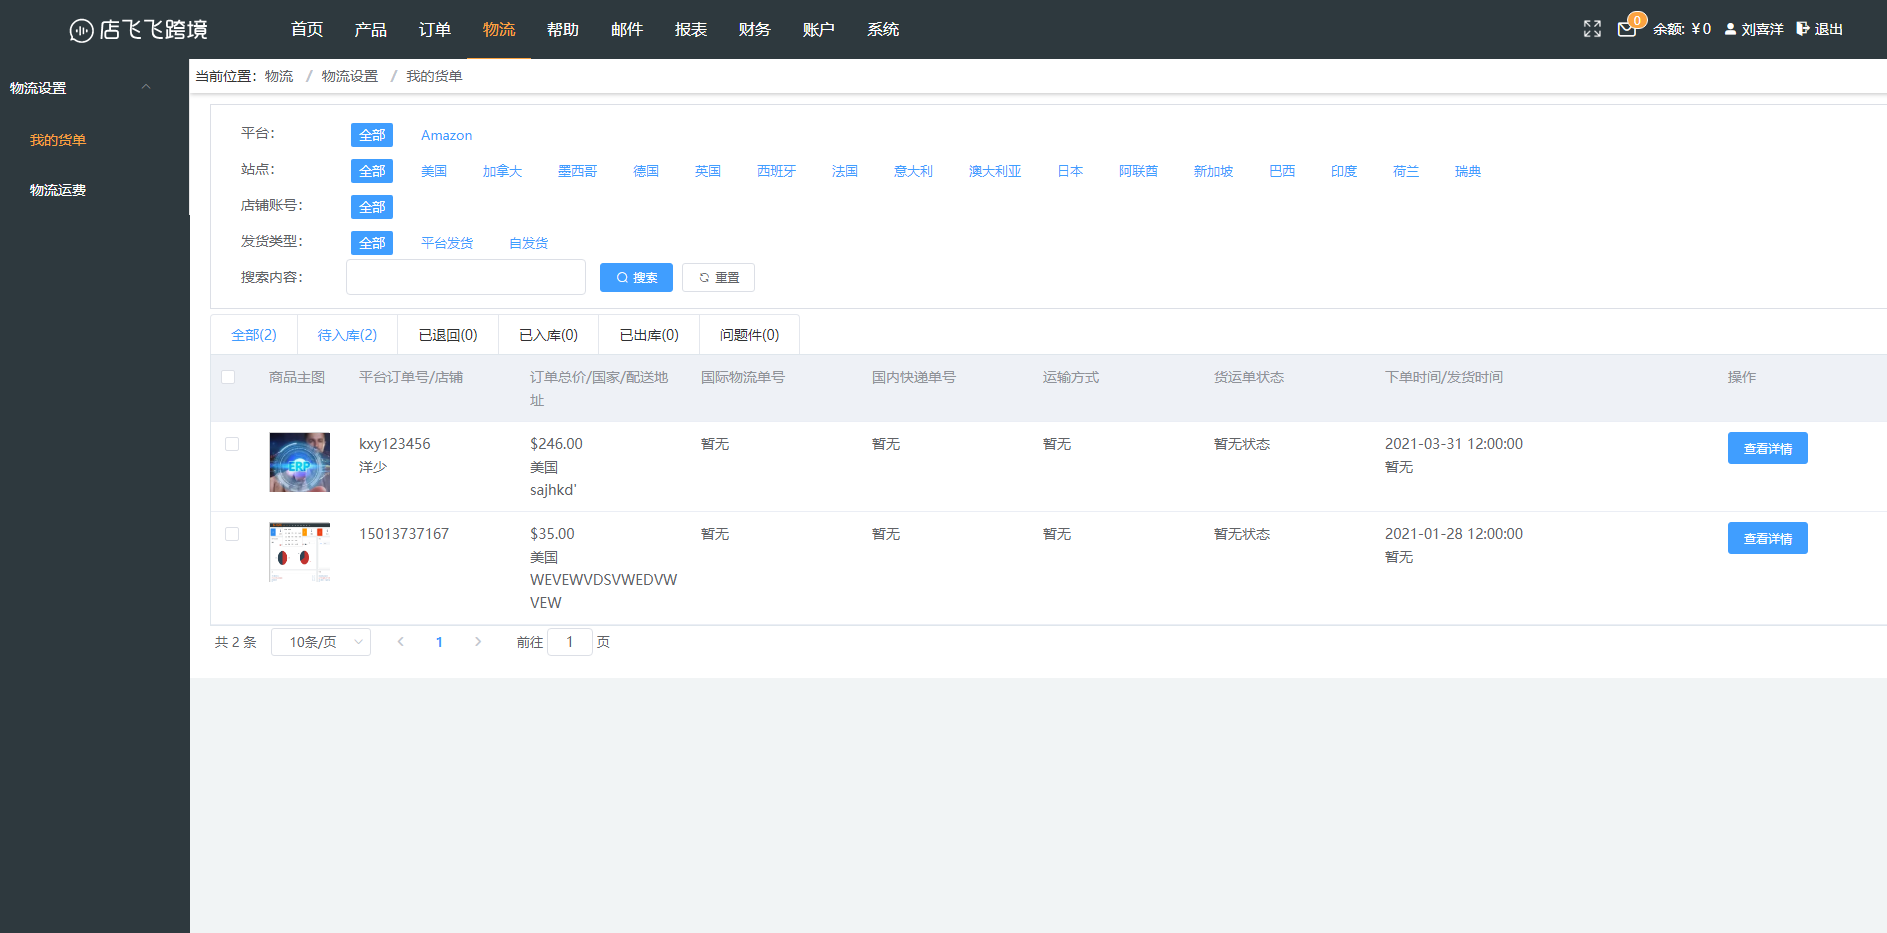This screenshot has height=933, width=1887.
Task: Click the 重置 reset button
Action: pos(718,278)
